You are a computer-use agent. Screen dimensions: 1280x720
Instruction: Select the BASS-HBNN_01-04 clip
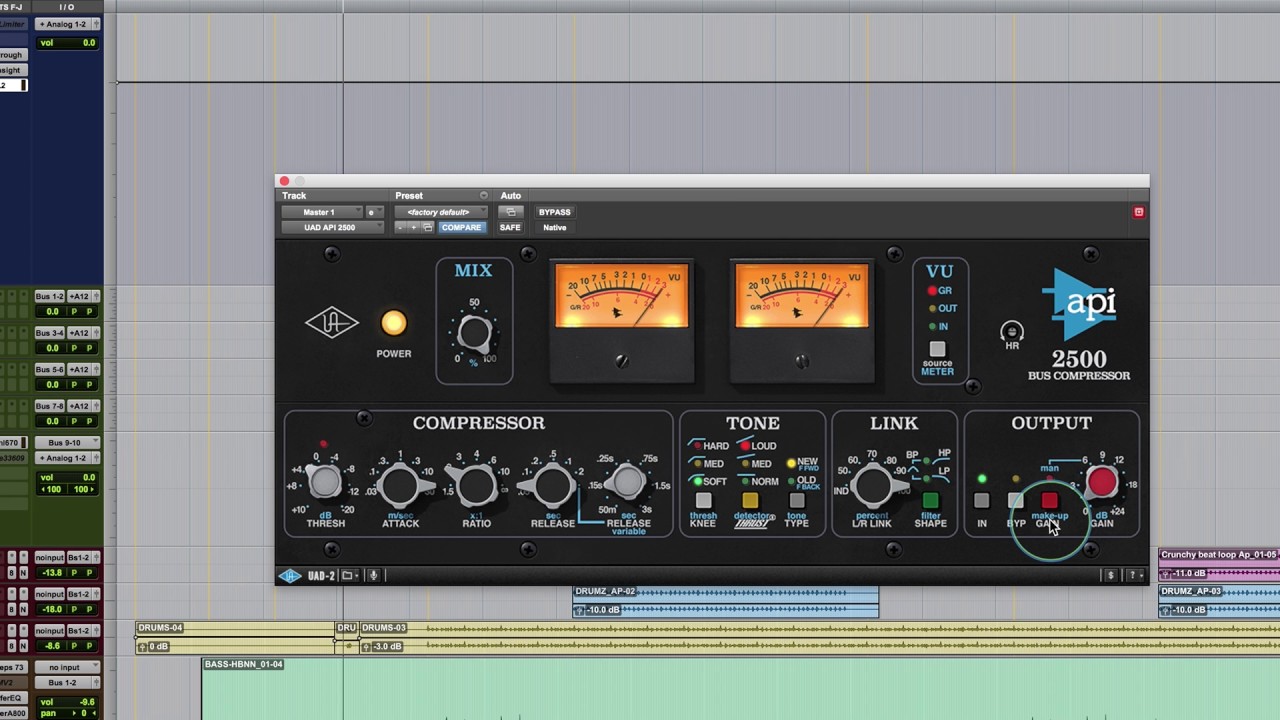(740, 689)
